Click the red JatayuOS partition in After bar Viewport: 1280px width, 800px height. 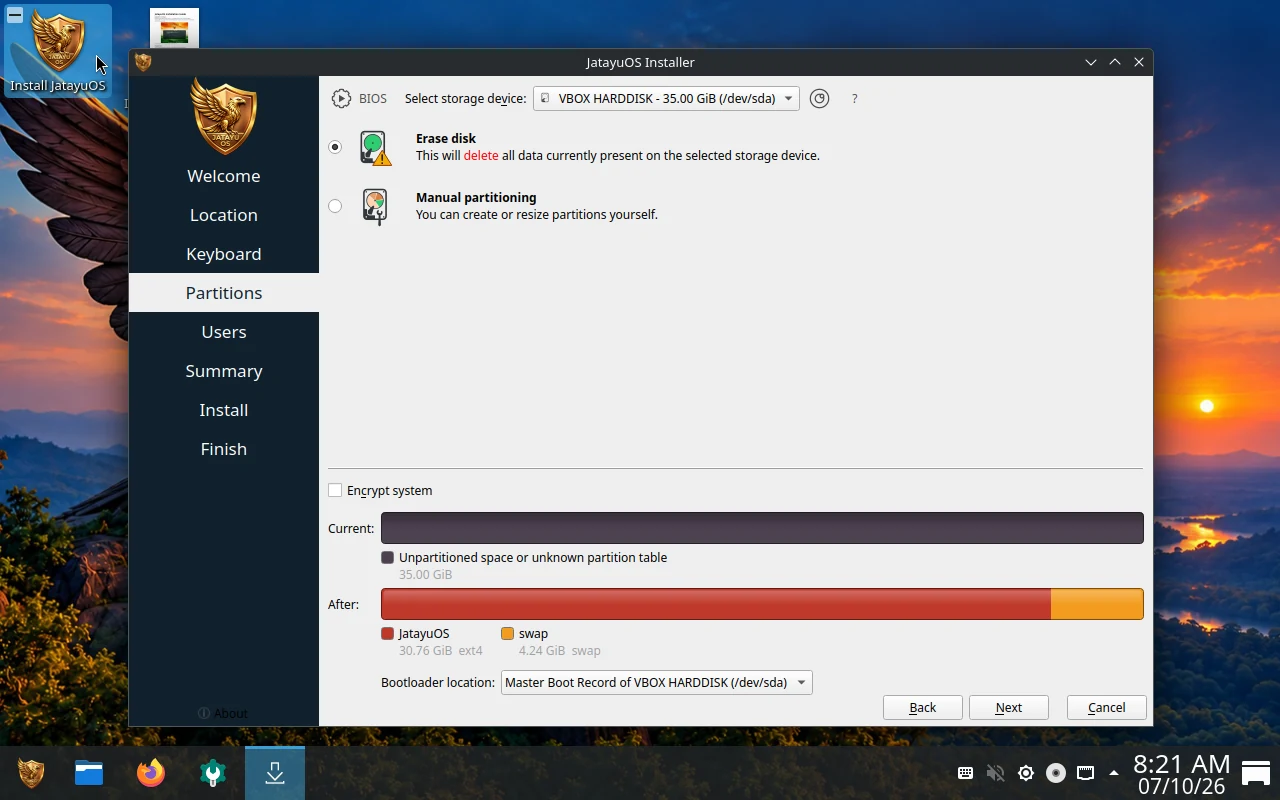tap(716, 604)
